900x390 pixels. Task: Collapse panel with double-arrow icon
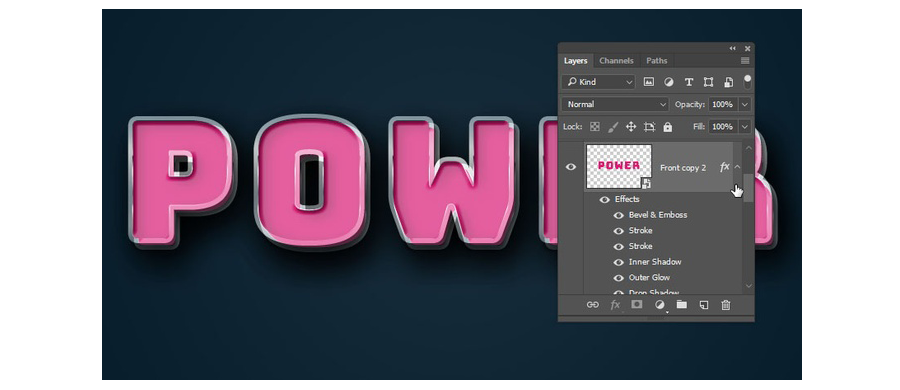[x=732, y=49]
